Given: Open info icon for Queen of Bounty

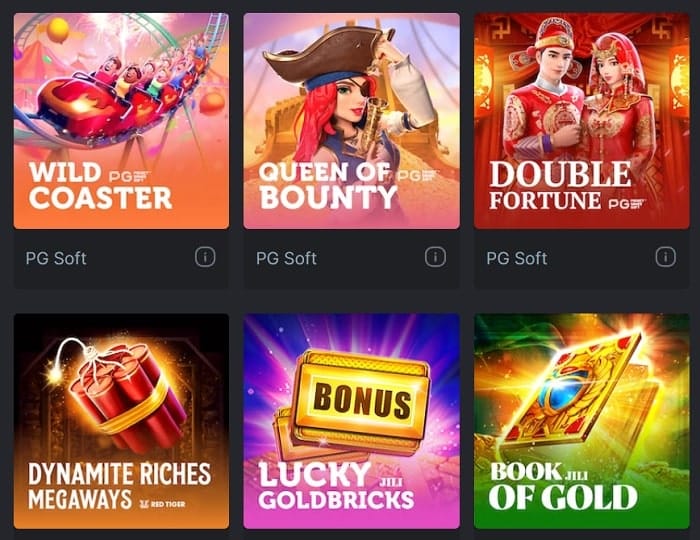Looking at the screenshot, I should point(435,257).
